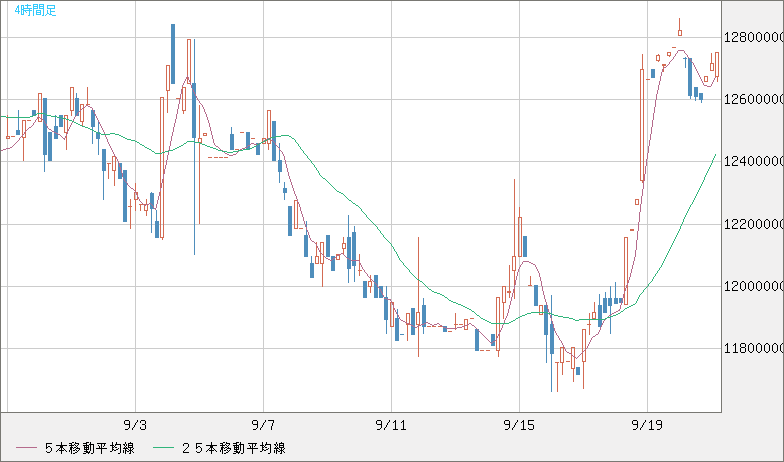This screenshot has width=784, height=462.
Task: Click the 11800000 price axis label
Action: tap(754, 348)
